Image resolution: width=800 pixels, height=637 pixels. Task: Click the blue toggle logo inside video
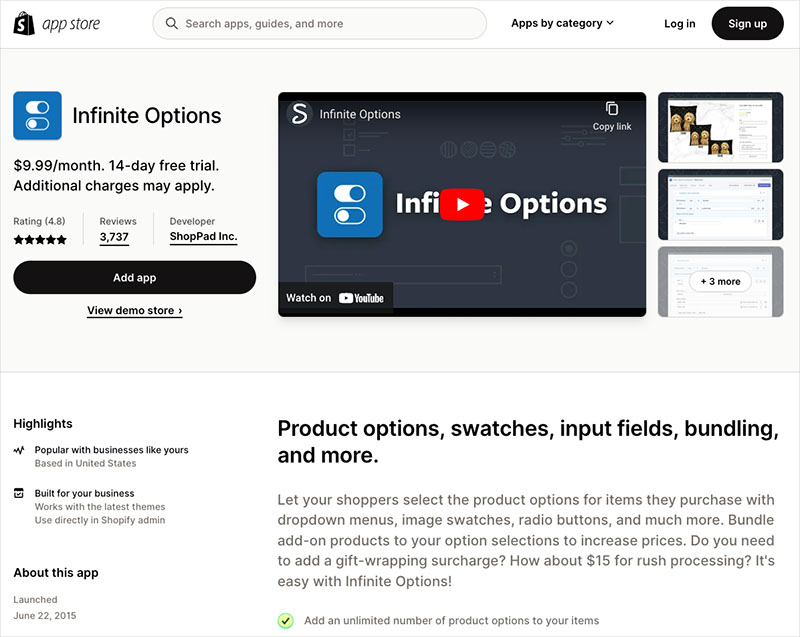[349, 205]
